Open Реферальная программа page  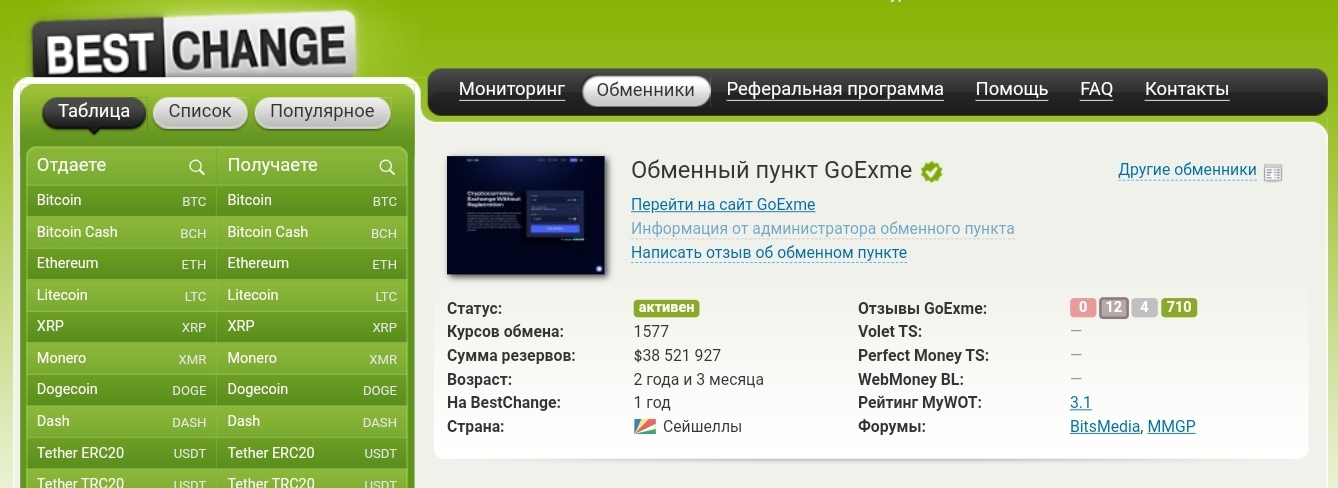click(835, 90)
